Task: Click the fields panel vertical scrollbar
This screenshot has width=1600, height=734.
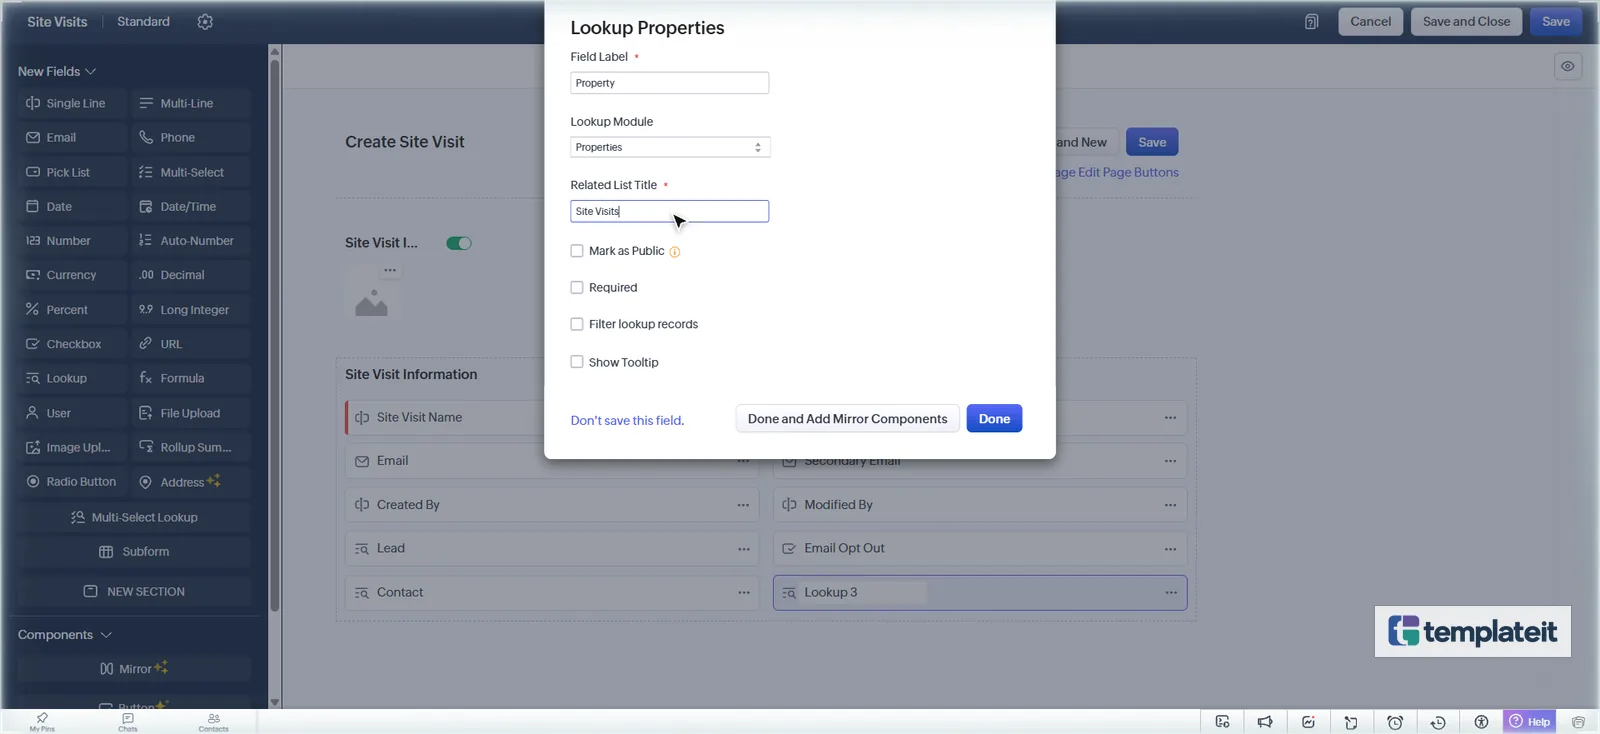Action: pyautogui.click(x=275, y=336)
